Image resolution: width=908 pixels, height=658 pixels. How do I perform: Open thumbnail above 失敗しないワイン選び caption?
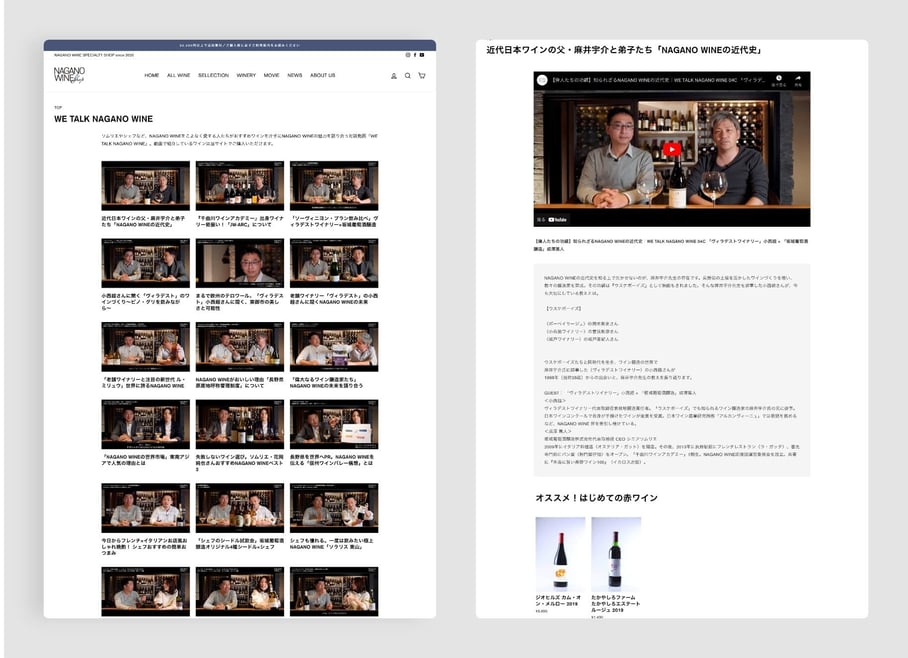240,424
